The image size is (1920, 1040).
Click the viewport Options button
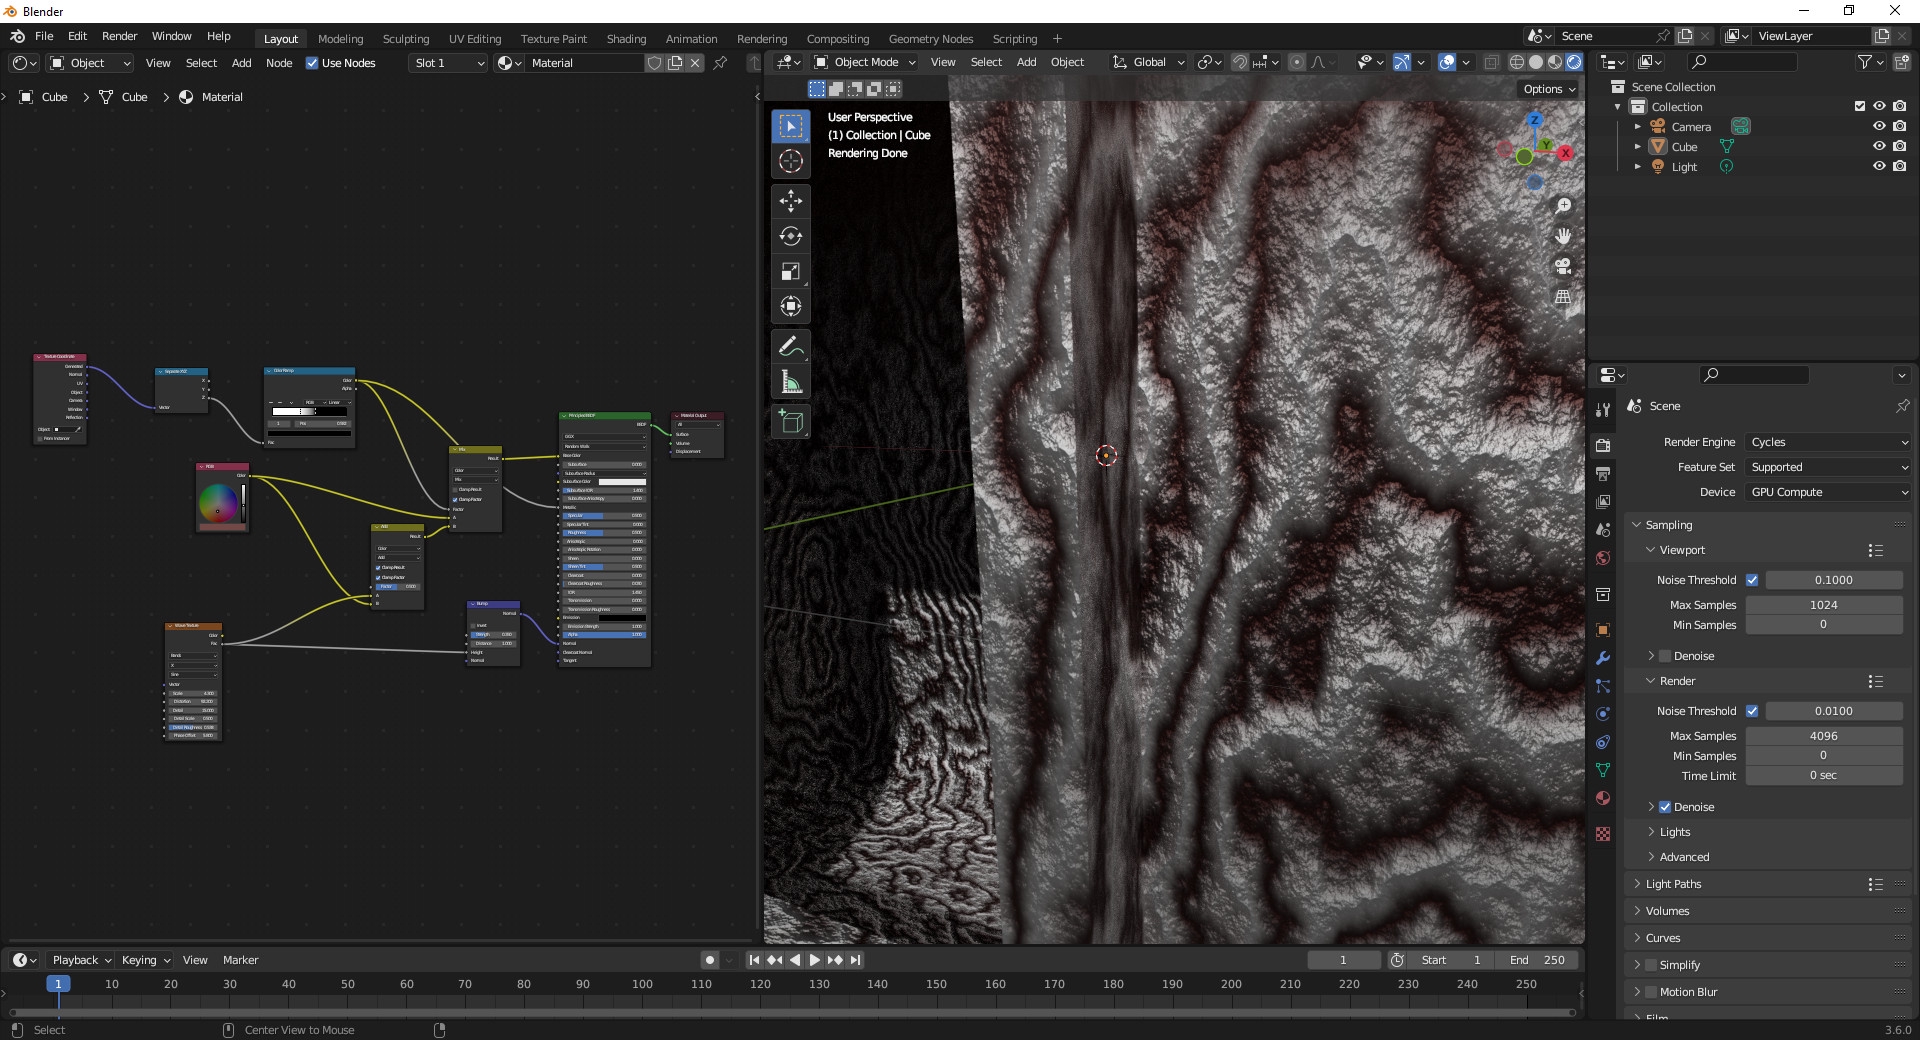[x=1548, y=89]
